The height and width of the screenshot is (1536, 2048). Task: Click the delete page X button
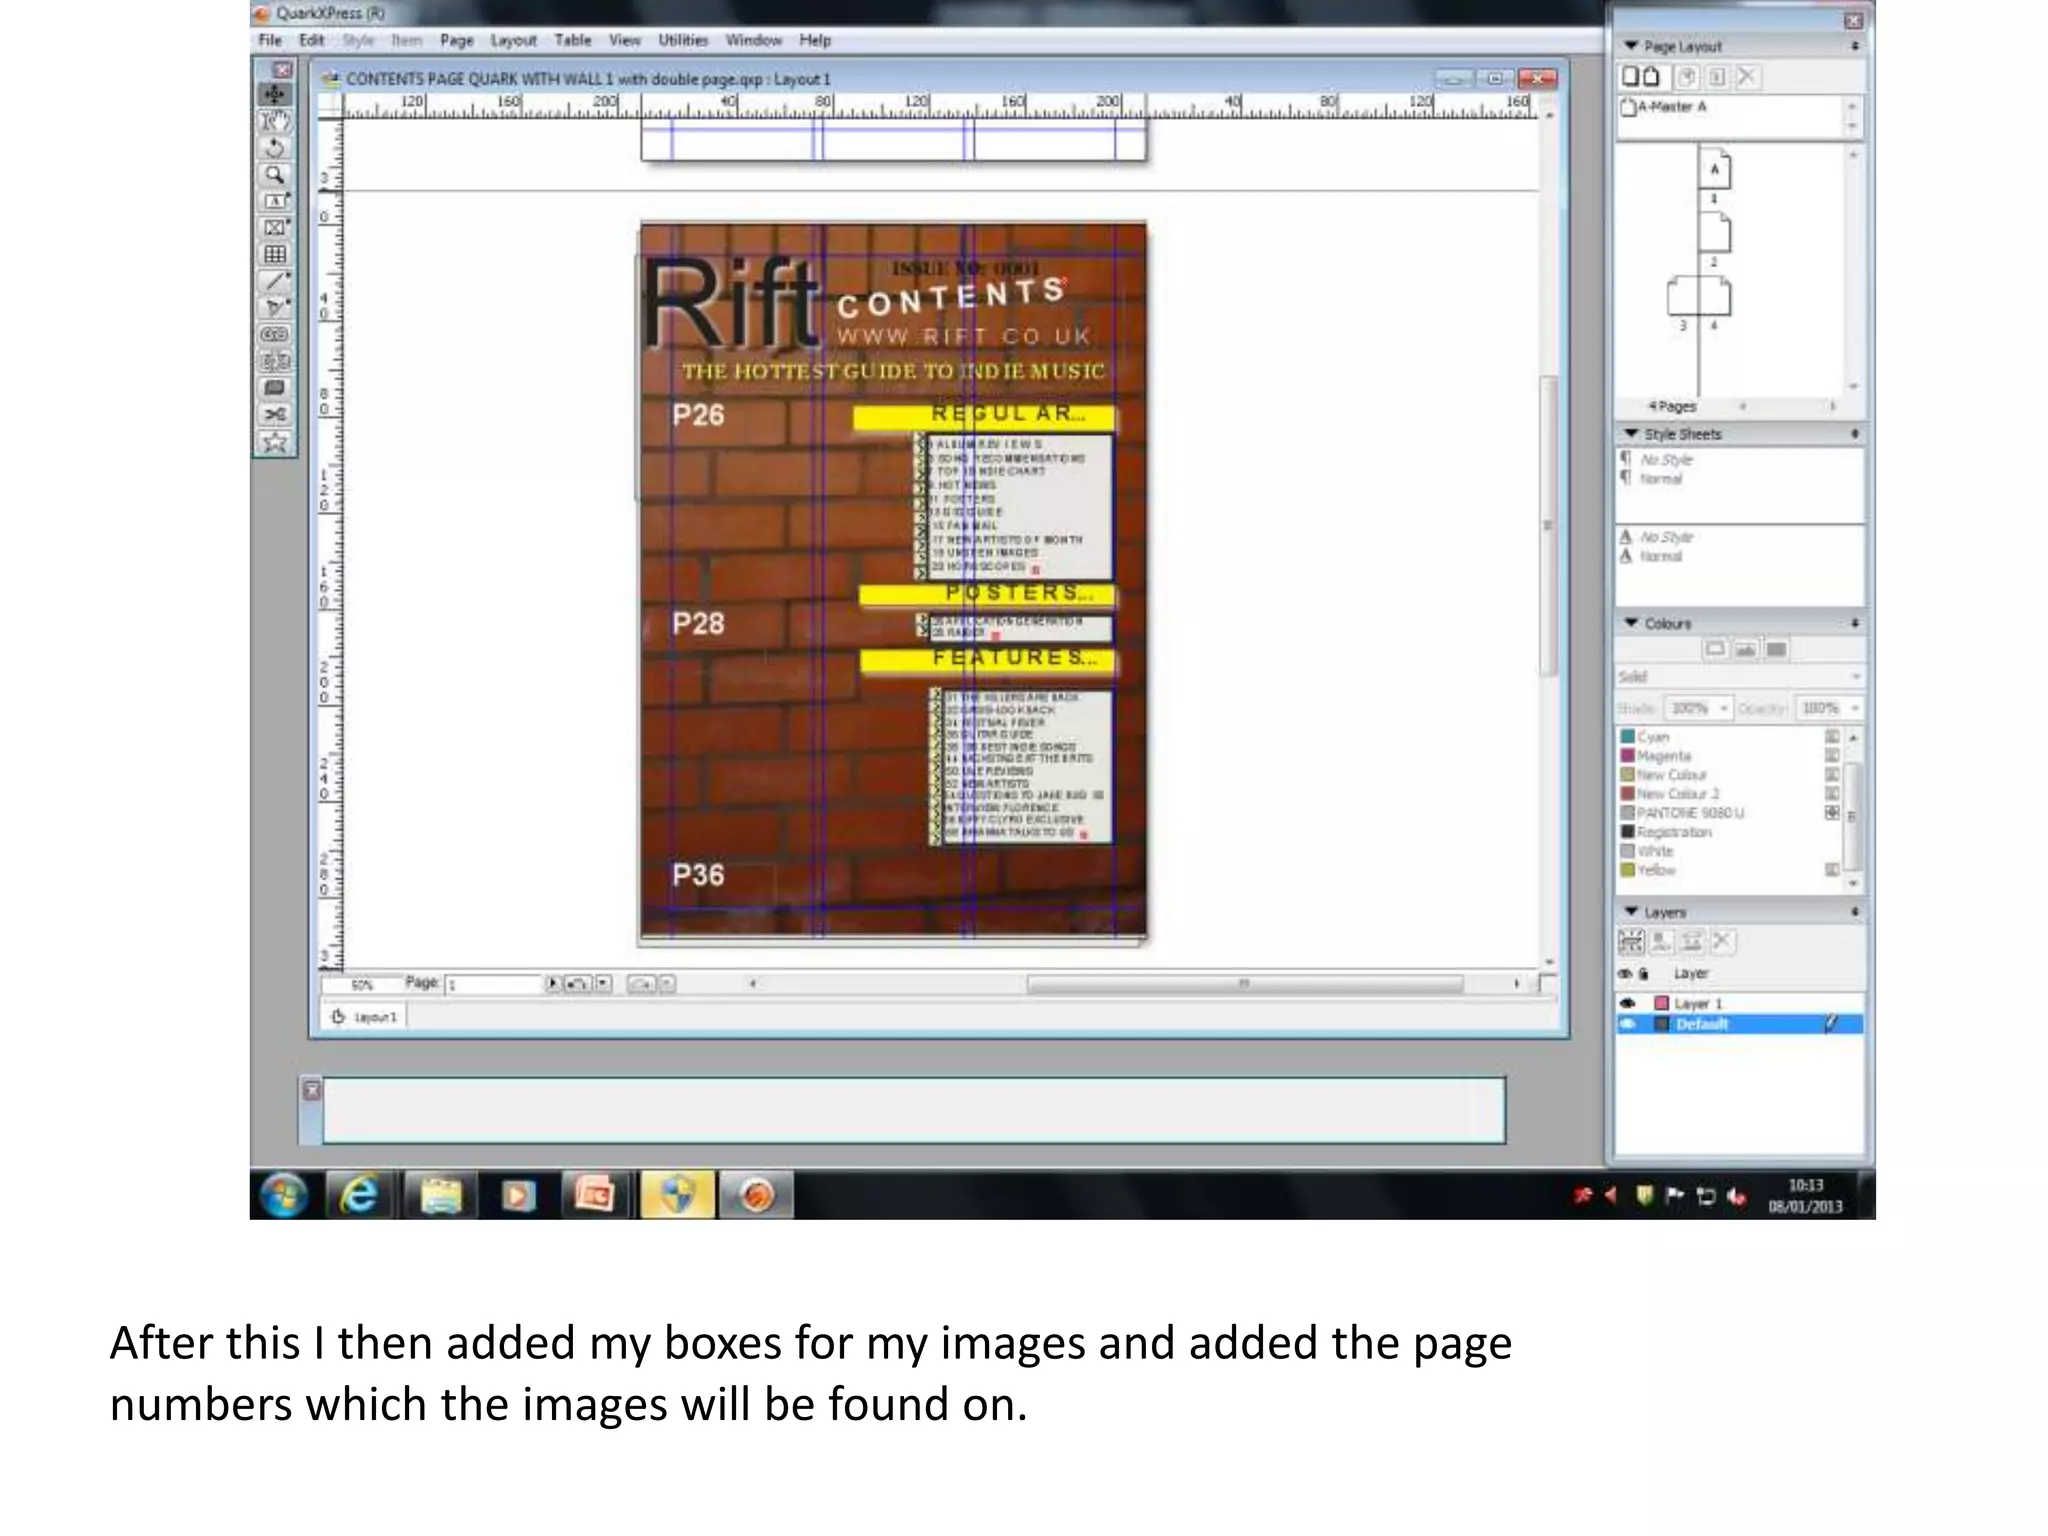(1747, 77)
